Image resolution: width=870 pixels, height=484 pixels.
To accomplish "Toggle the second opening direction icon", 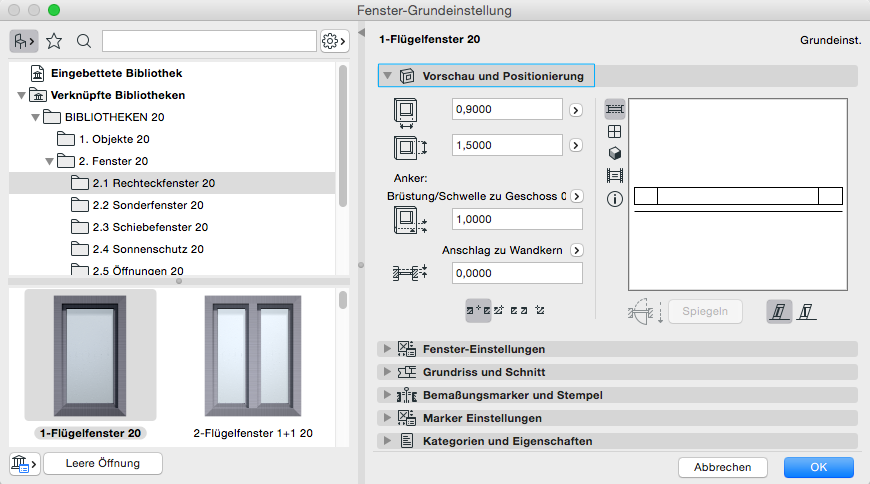I will point(806,311).
